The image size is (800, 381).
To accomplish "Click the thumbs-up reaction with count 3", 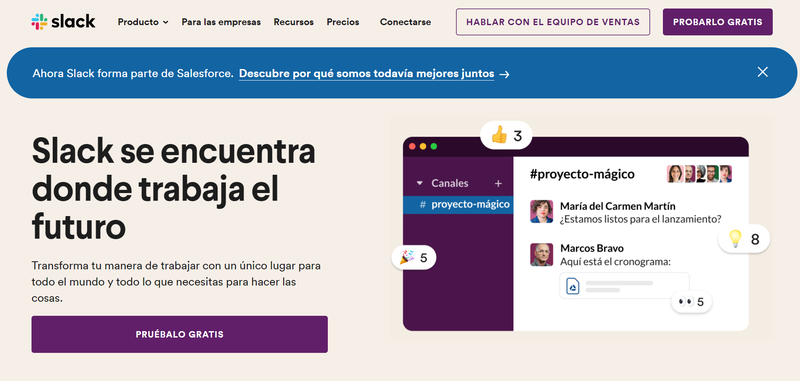I will pyautogui.click(x=506, y=136).
